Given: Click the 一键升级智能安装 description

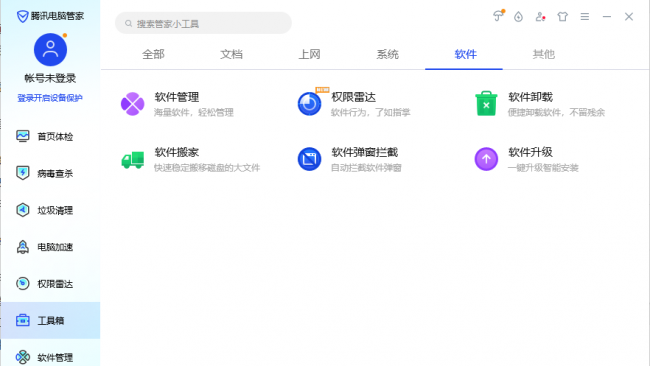Looking at the screenshot, I should 543,168.
